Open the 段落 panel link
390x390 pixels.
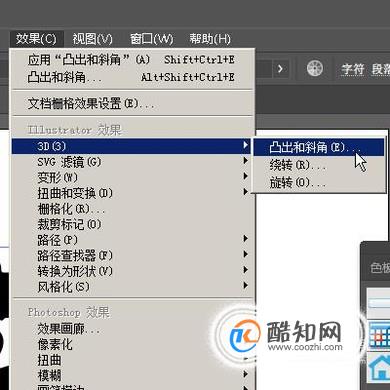pyautogui.click(x=381, y=70)
